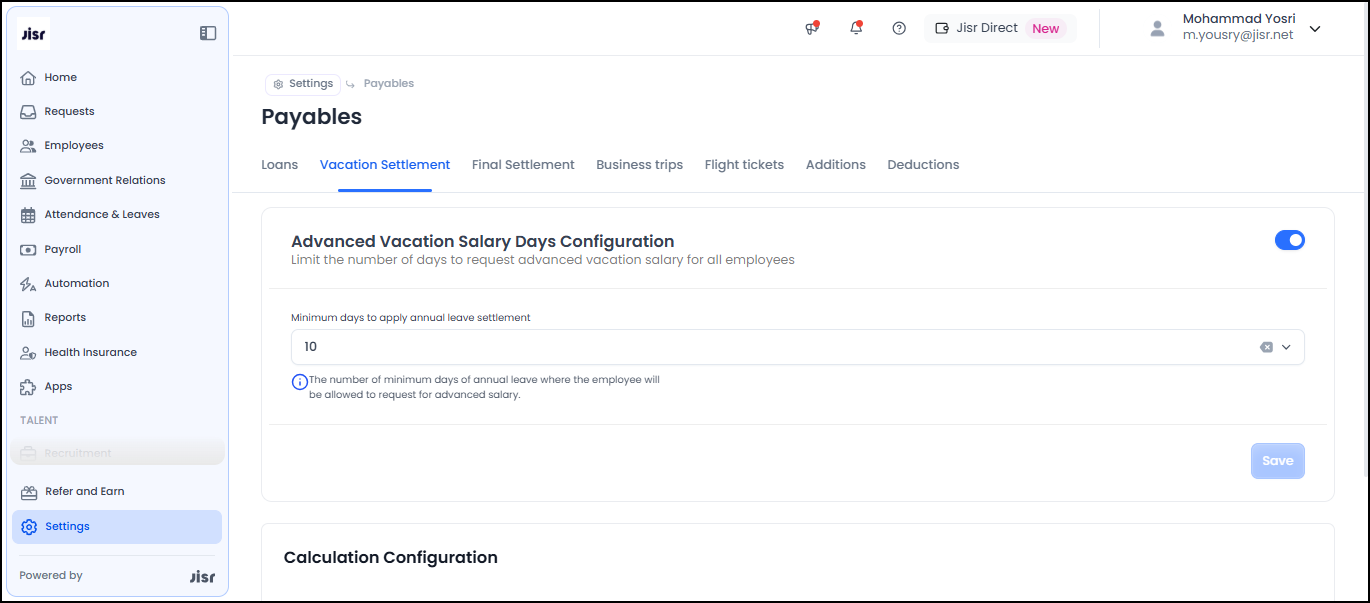This screenshot has width=1370, height=603.
Task: Open the announcements megaphone icon
Action: point(812,28)
